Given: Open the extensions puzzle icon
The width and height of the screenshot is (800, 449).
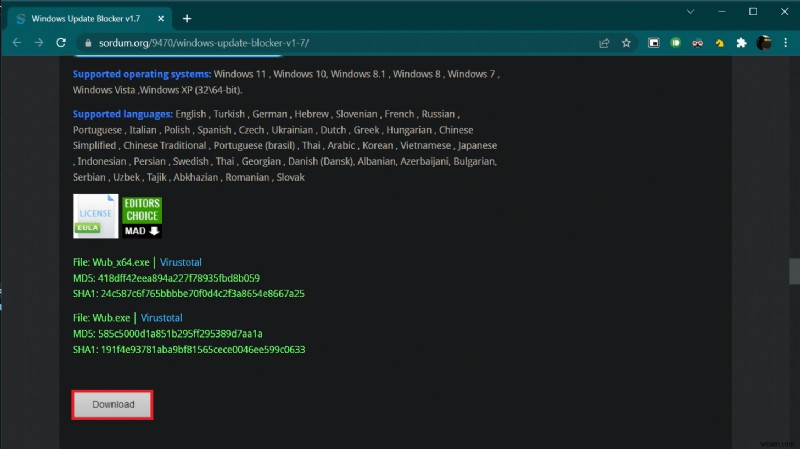Looking at the screenshot, I should 741,43.
